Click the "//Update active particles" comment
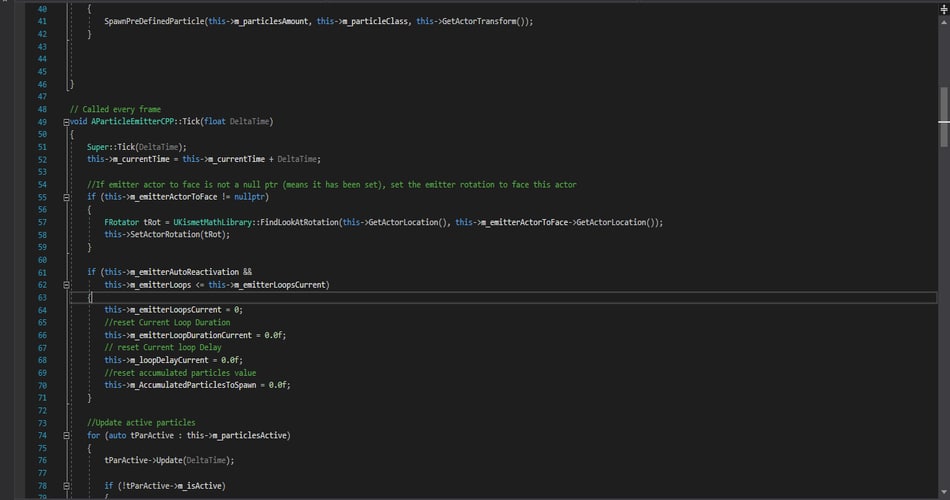Image resolution: width=950 pixels, height=500 pixels. (x=141, y=422)
